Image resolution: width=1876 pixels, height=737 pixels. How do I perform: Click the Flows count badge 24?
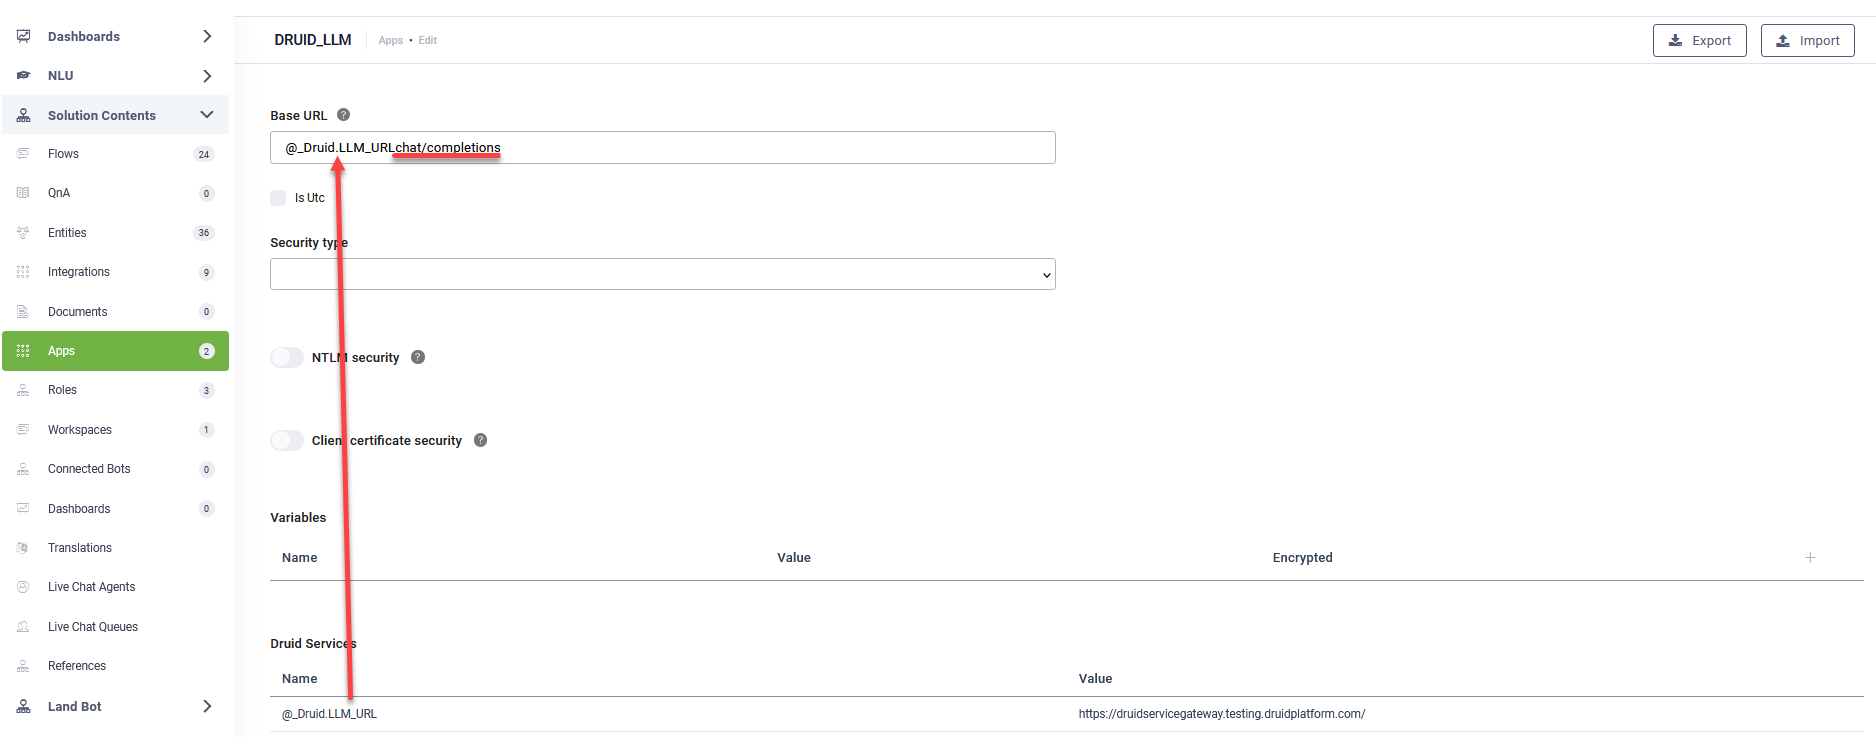(x=204, y=154)
